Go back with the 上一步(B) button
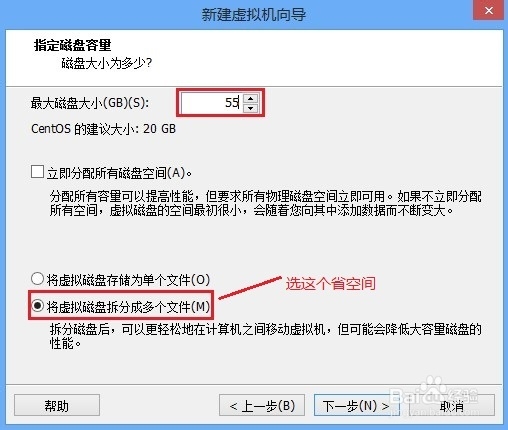The image size is (508, 430). (262, 406)
